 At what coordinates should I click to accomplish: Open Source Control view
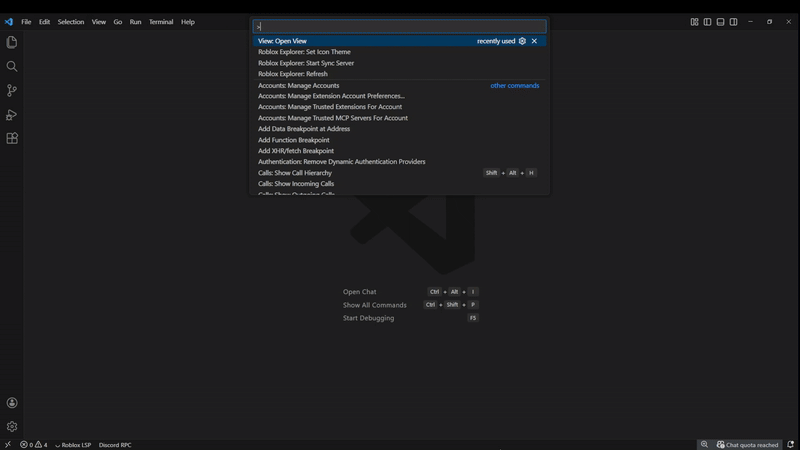click(12, 90)
